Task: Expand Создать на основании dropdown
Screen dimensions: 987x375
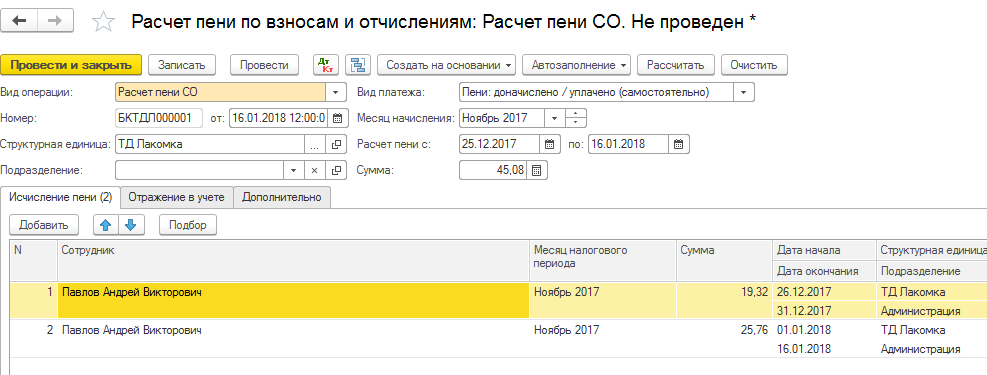Action: click(x=446, y=65)
